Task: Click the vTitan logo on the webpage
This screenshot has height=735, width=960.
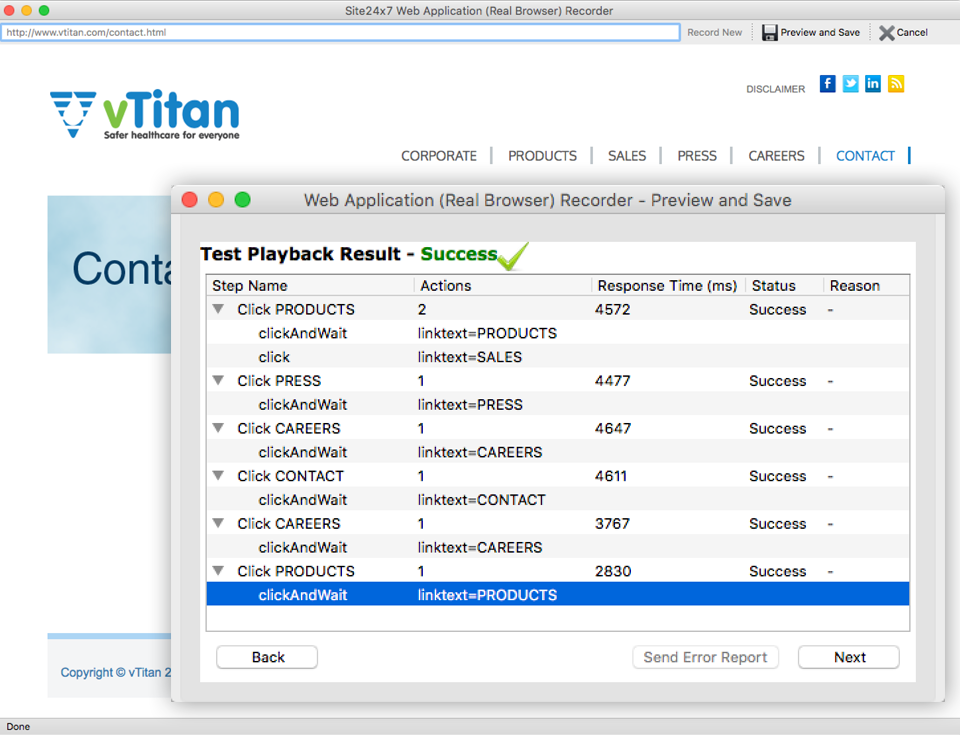Action: click(144, 114)
